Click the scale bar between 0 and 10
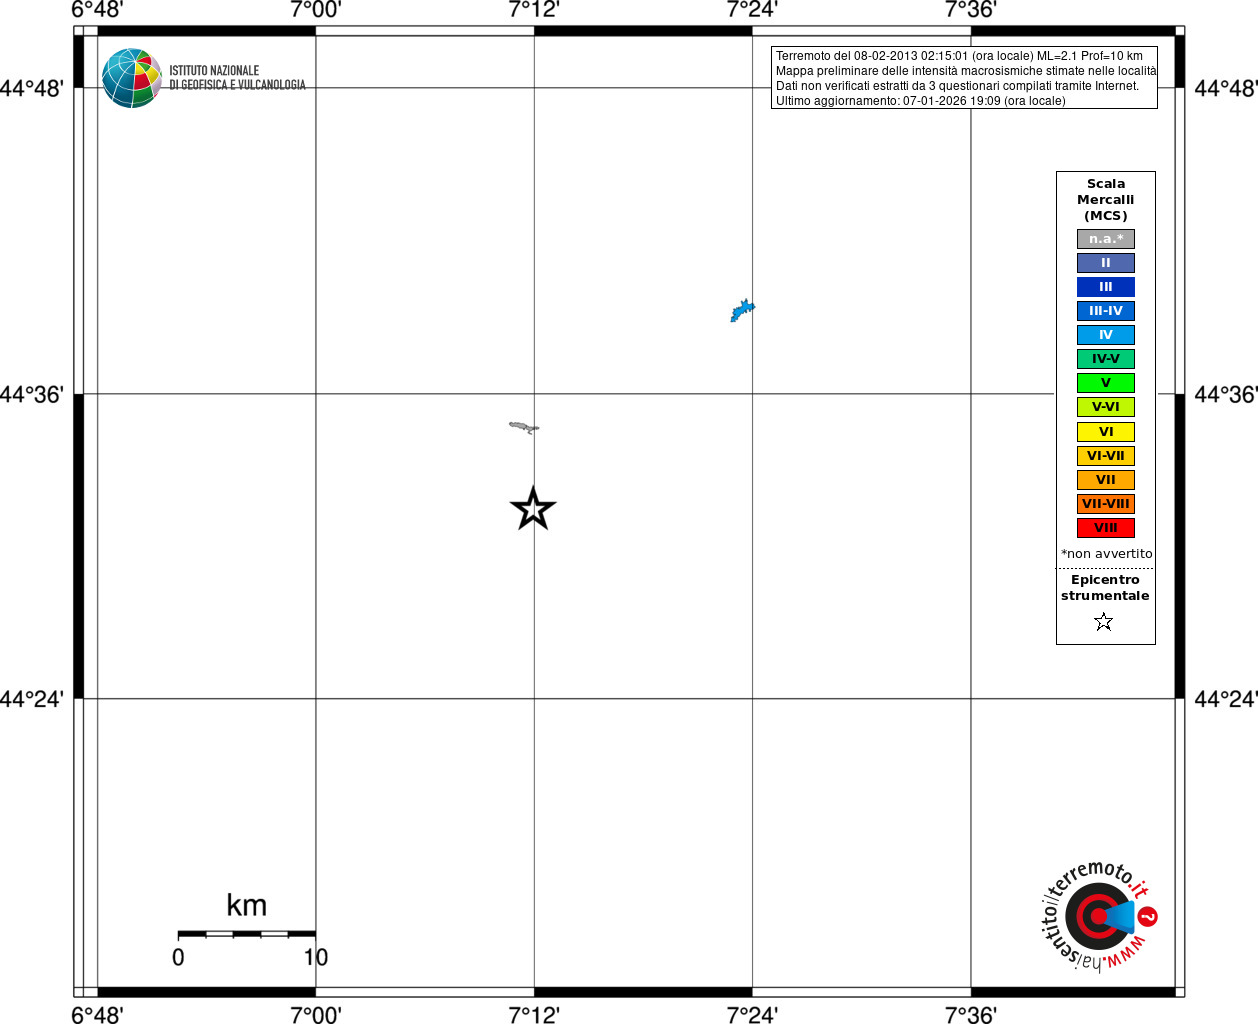Viewport: 1258px width, 1024px height. 247,934
